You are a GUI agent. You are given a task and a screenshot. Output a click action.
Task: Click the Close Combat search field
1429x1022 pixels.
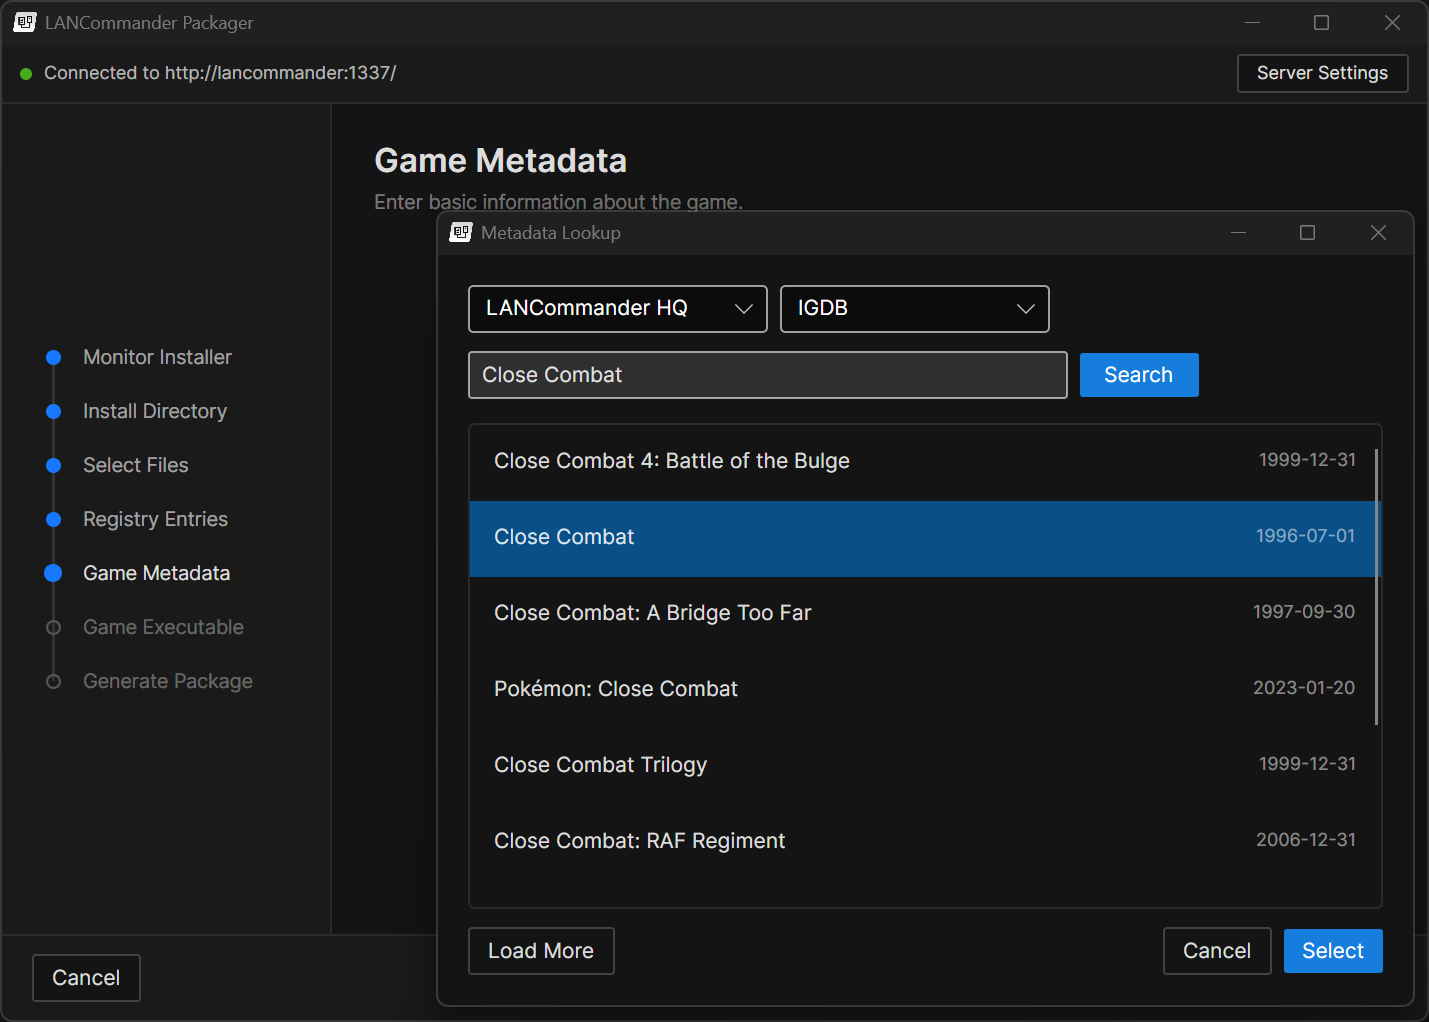pyautogui.click(x=767, y=375)
